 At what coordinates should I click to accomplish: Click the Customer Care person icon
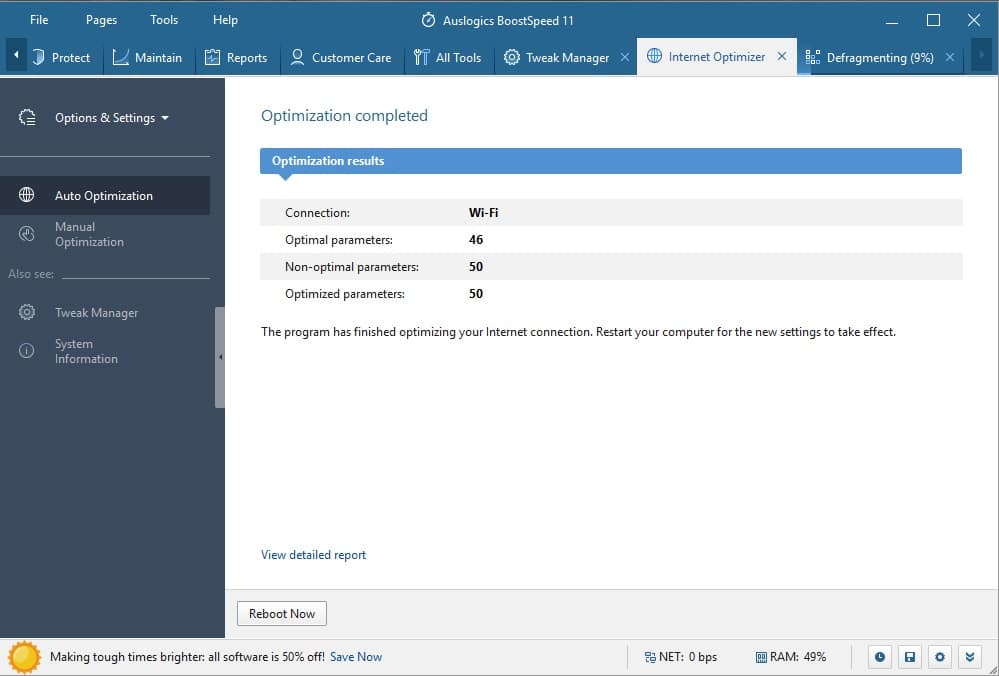click(x=297, y=57)
